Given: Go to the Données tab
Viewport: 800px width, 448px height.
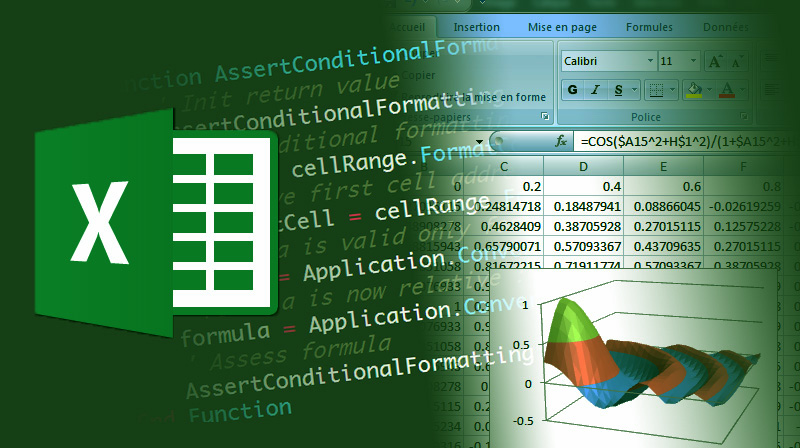Looking at the screenshot, I should 726,27.
